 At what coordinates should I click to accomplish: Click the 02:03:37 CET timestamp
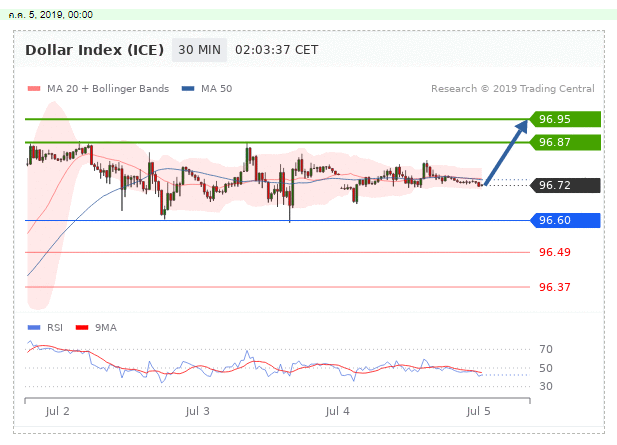(x=277, y=50)
